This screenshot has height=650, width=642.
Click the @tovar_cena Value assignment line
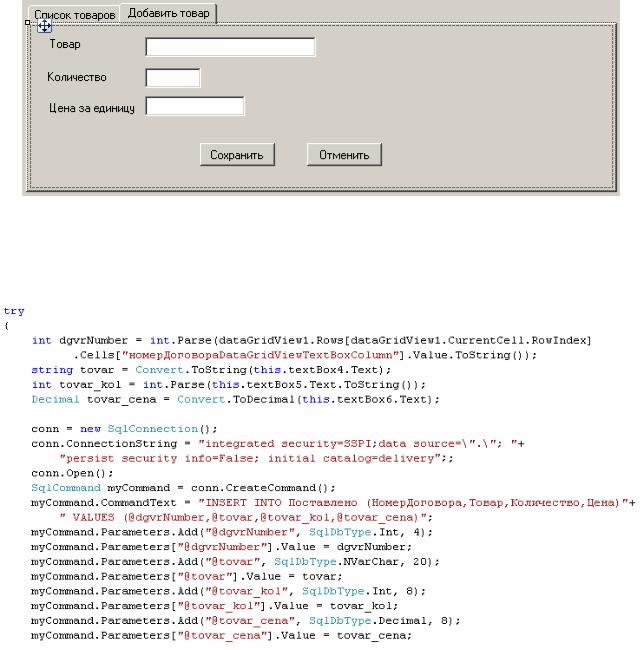221,636
